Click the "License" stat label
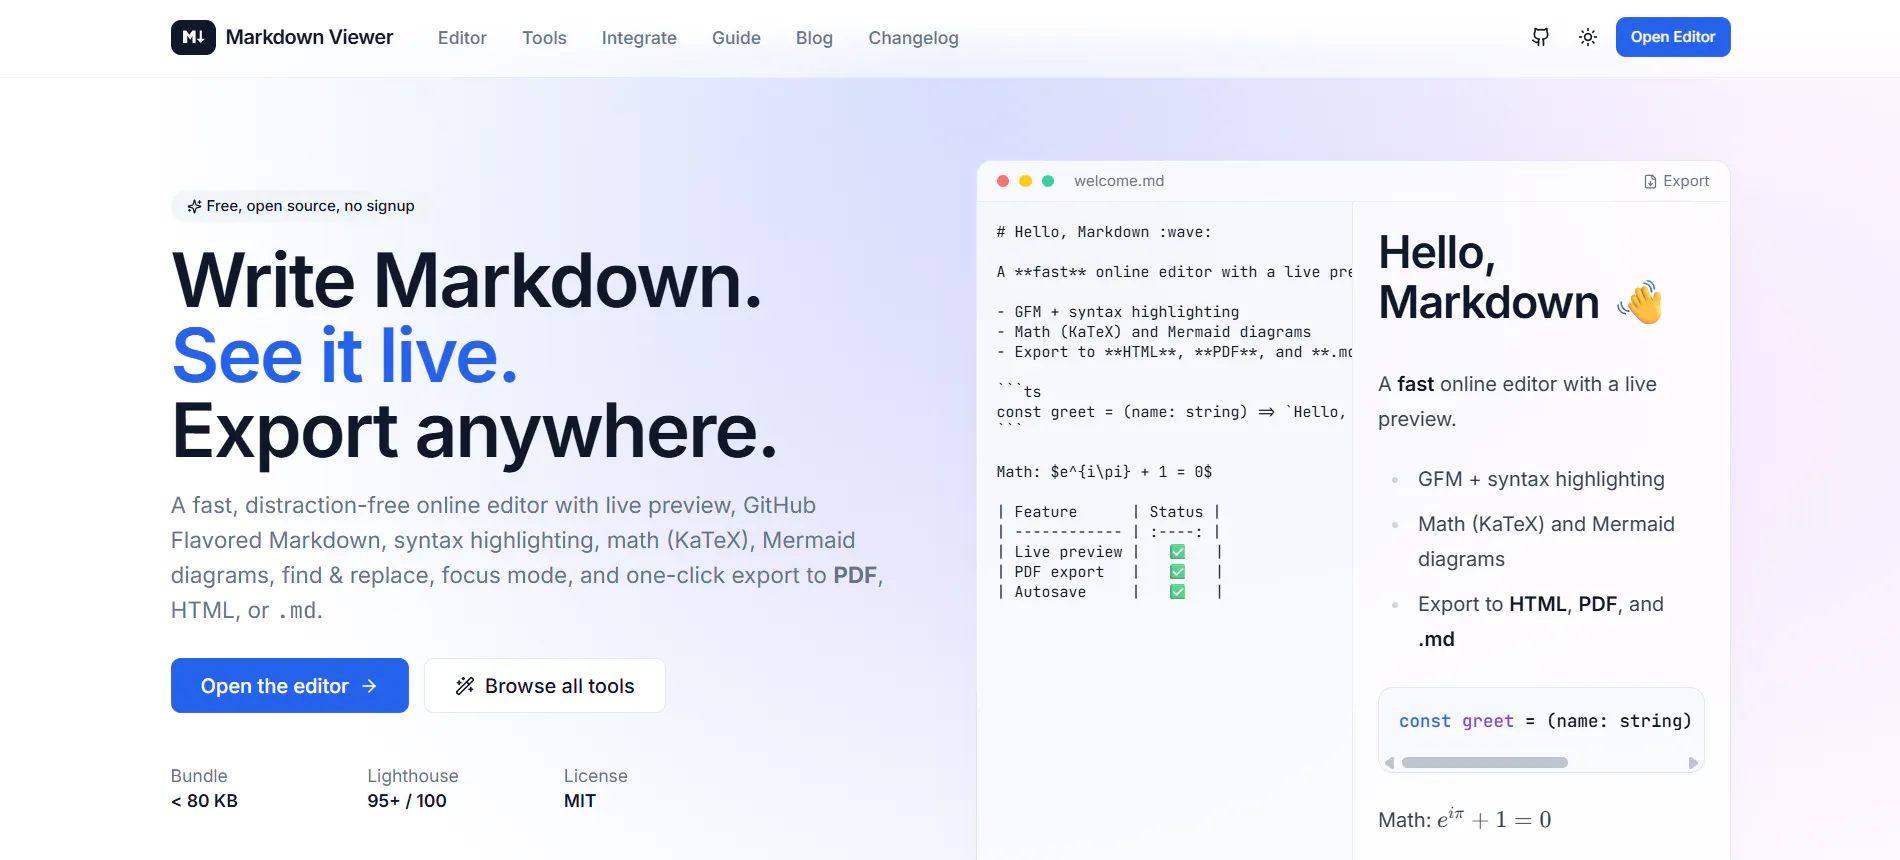 596,776
